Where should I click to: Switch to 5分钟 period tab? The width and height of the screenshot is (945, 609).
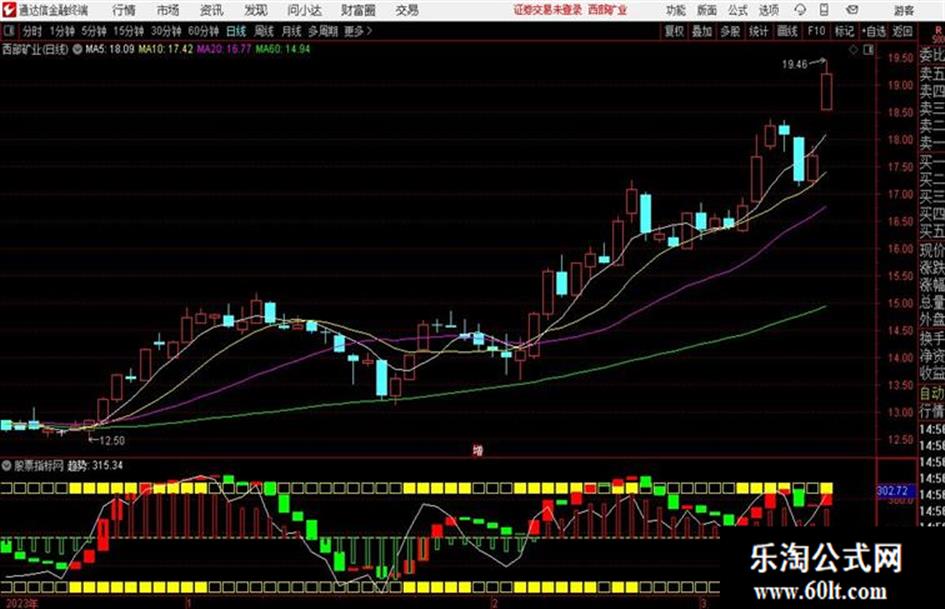[93, 31]
